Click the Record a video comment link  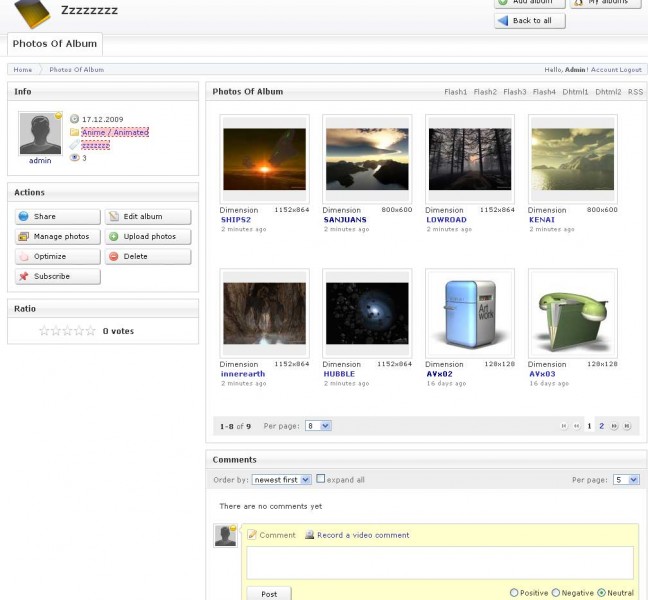click(x=363, y=535)
